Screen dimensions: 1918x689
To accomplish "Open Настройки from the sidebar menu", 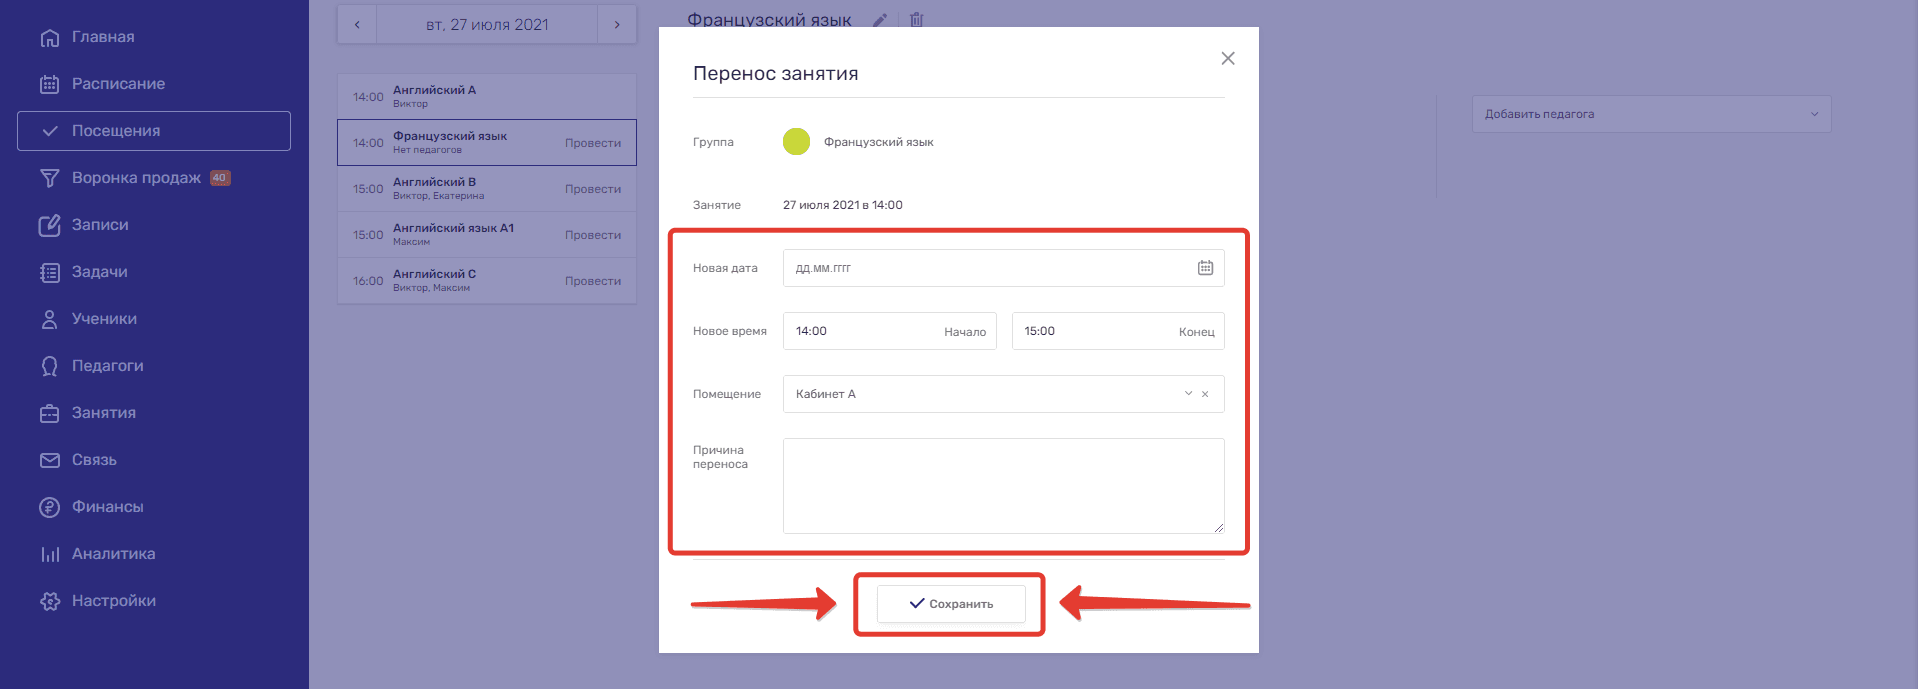I will 113,601.
